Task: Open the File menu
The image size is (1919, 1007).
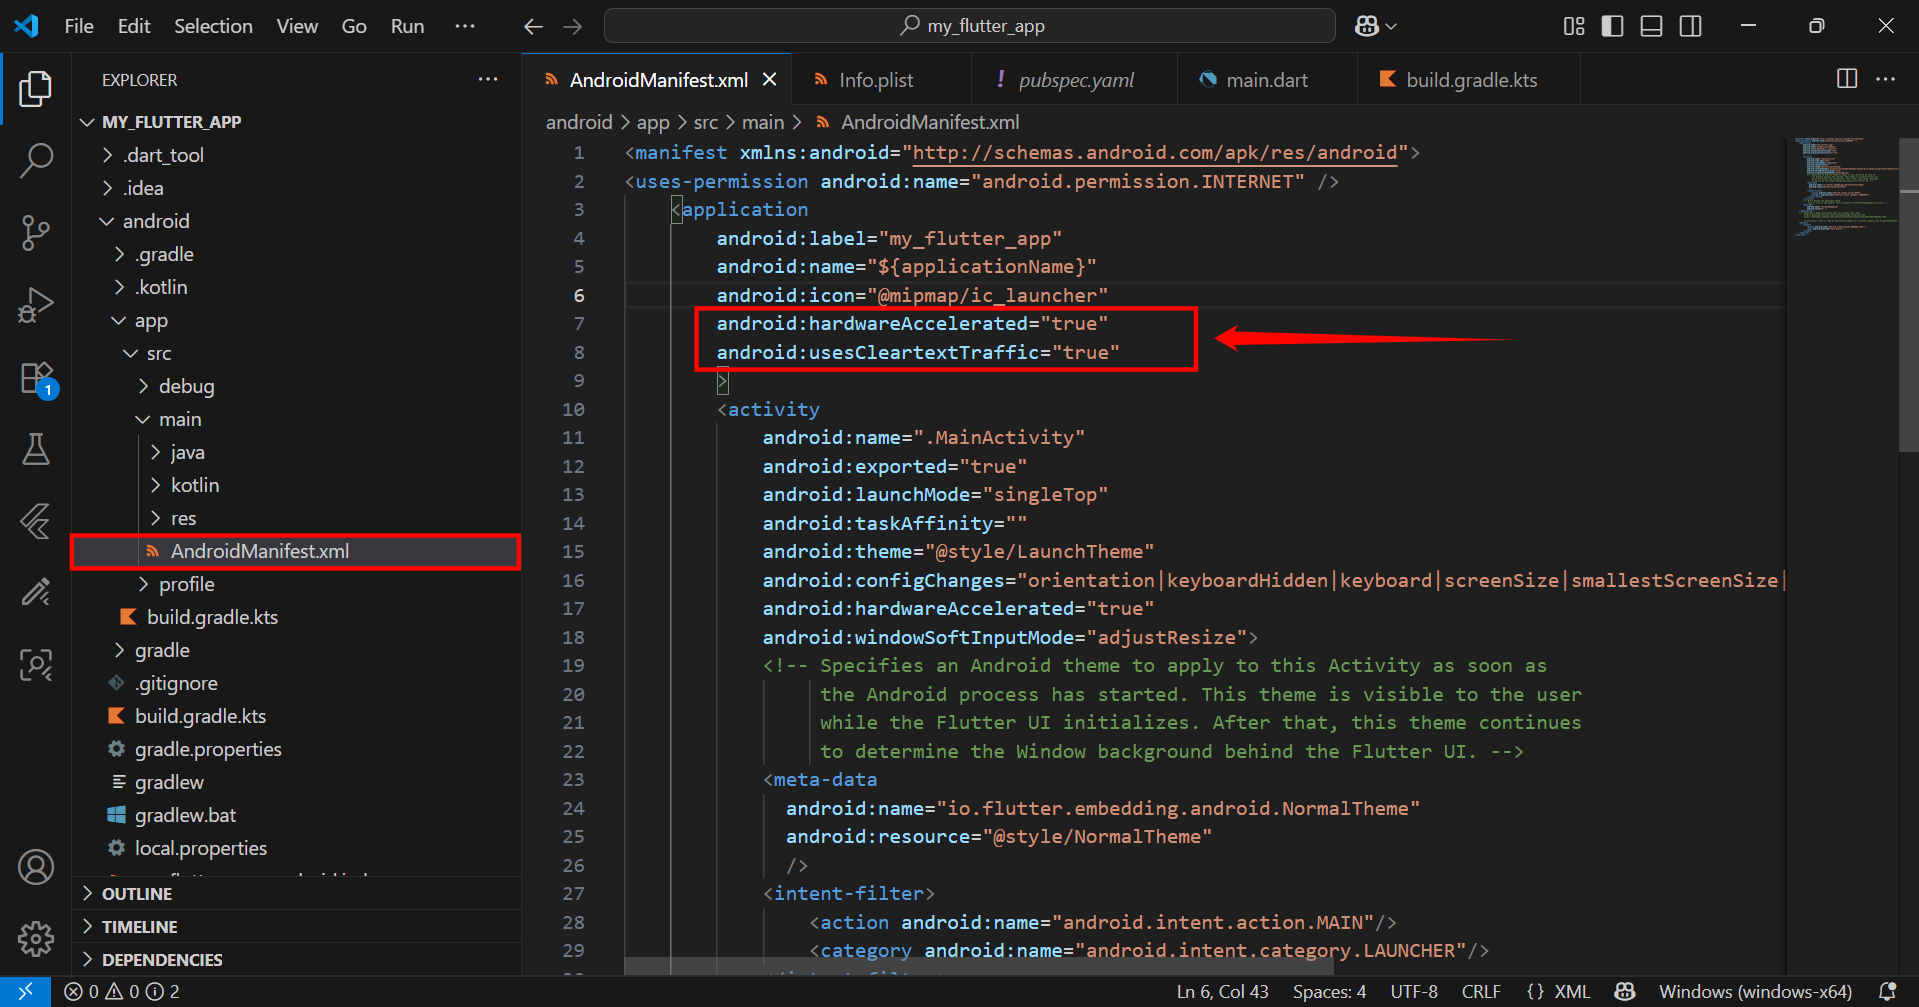Action: (79, 26)
